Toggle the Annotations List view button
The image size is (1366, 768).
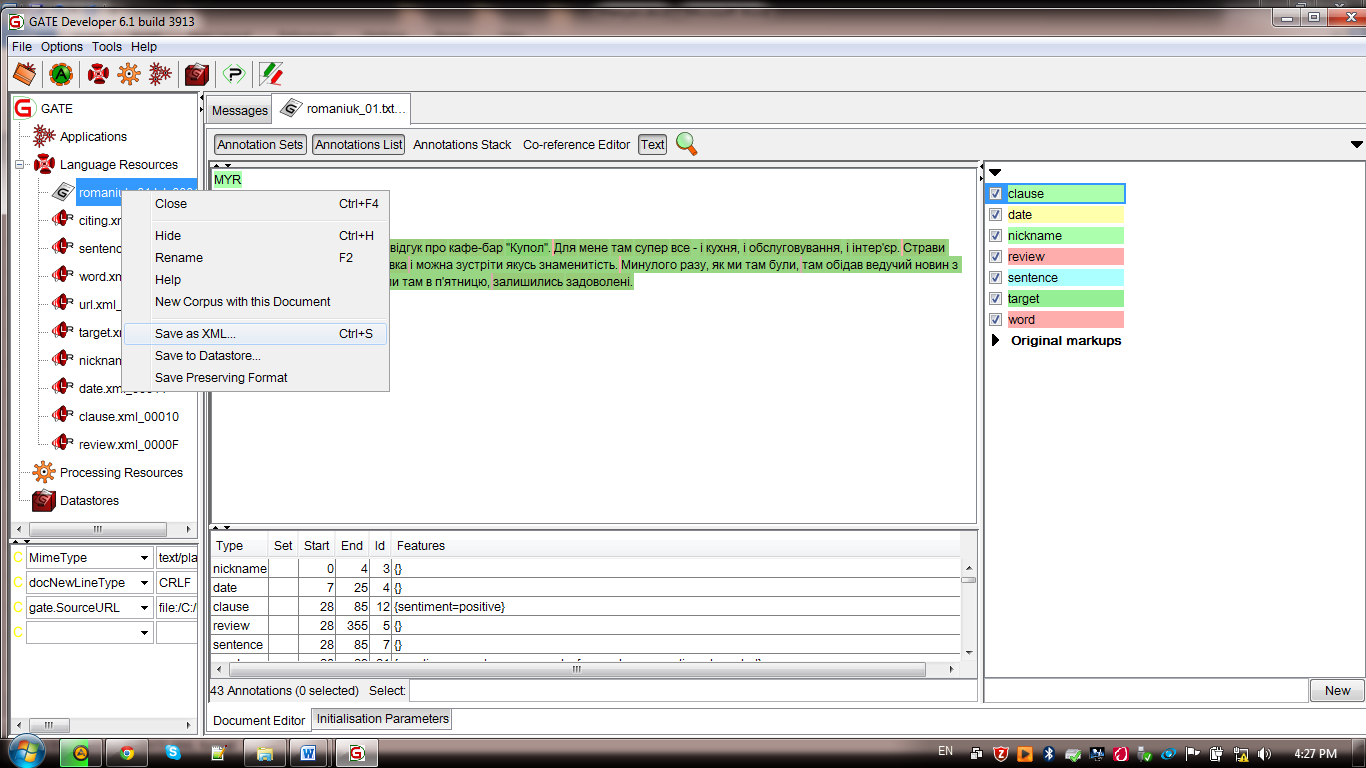[359, 144]
